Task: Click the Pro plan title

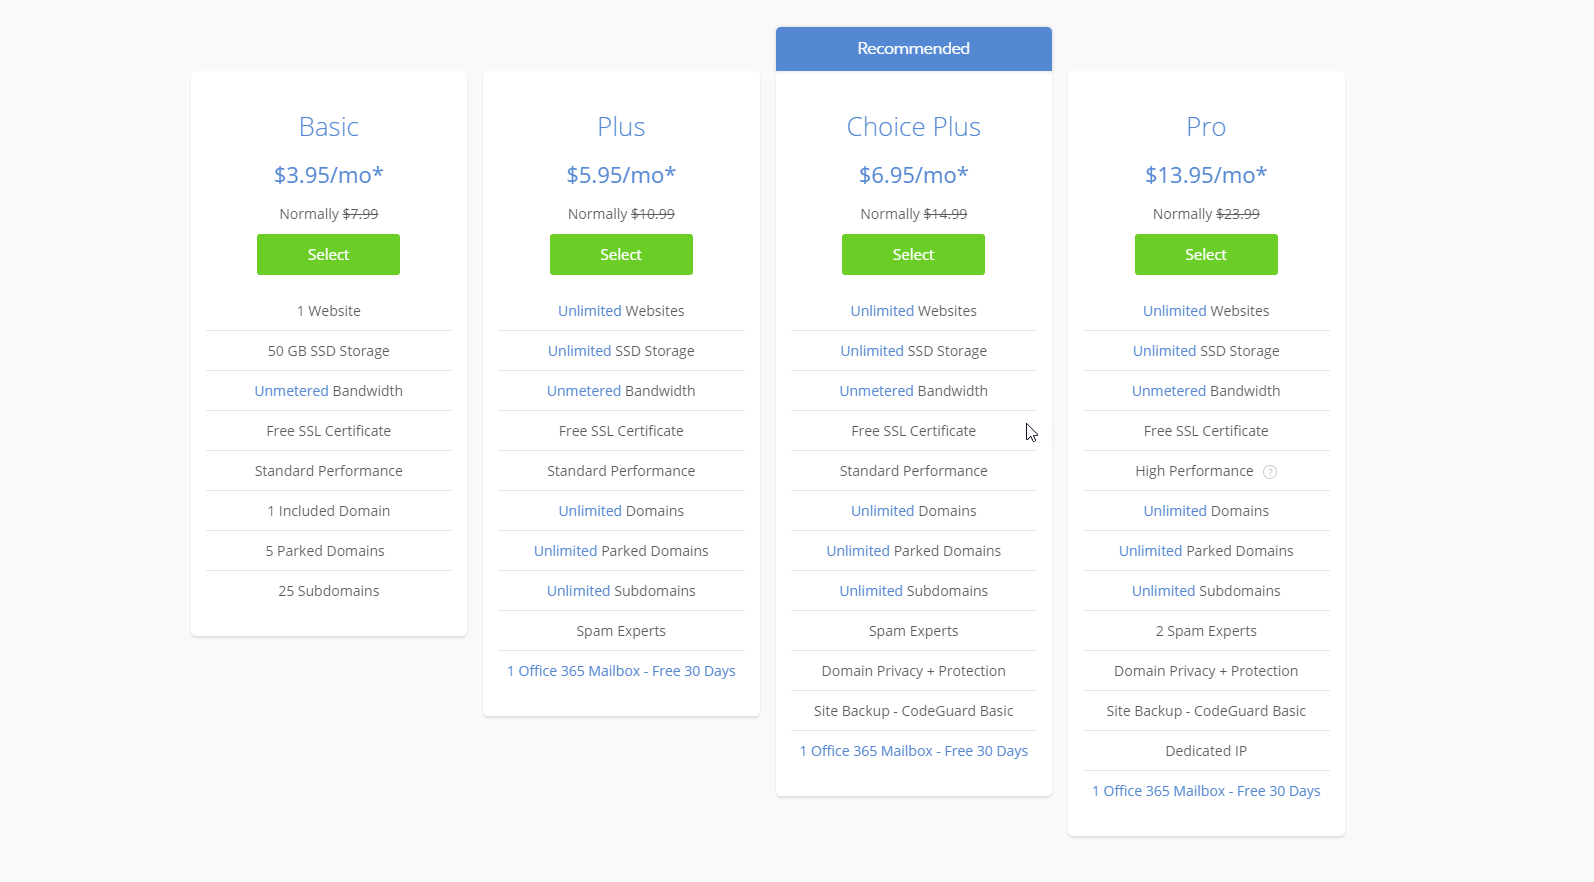Action: [x=1206, y=127]
